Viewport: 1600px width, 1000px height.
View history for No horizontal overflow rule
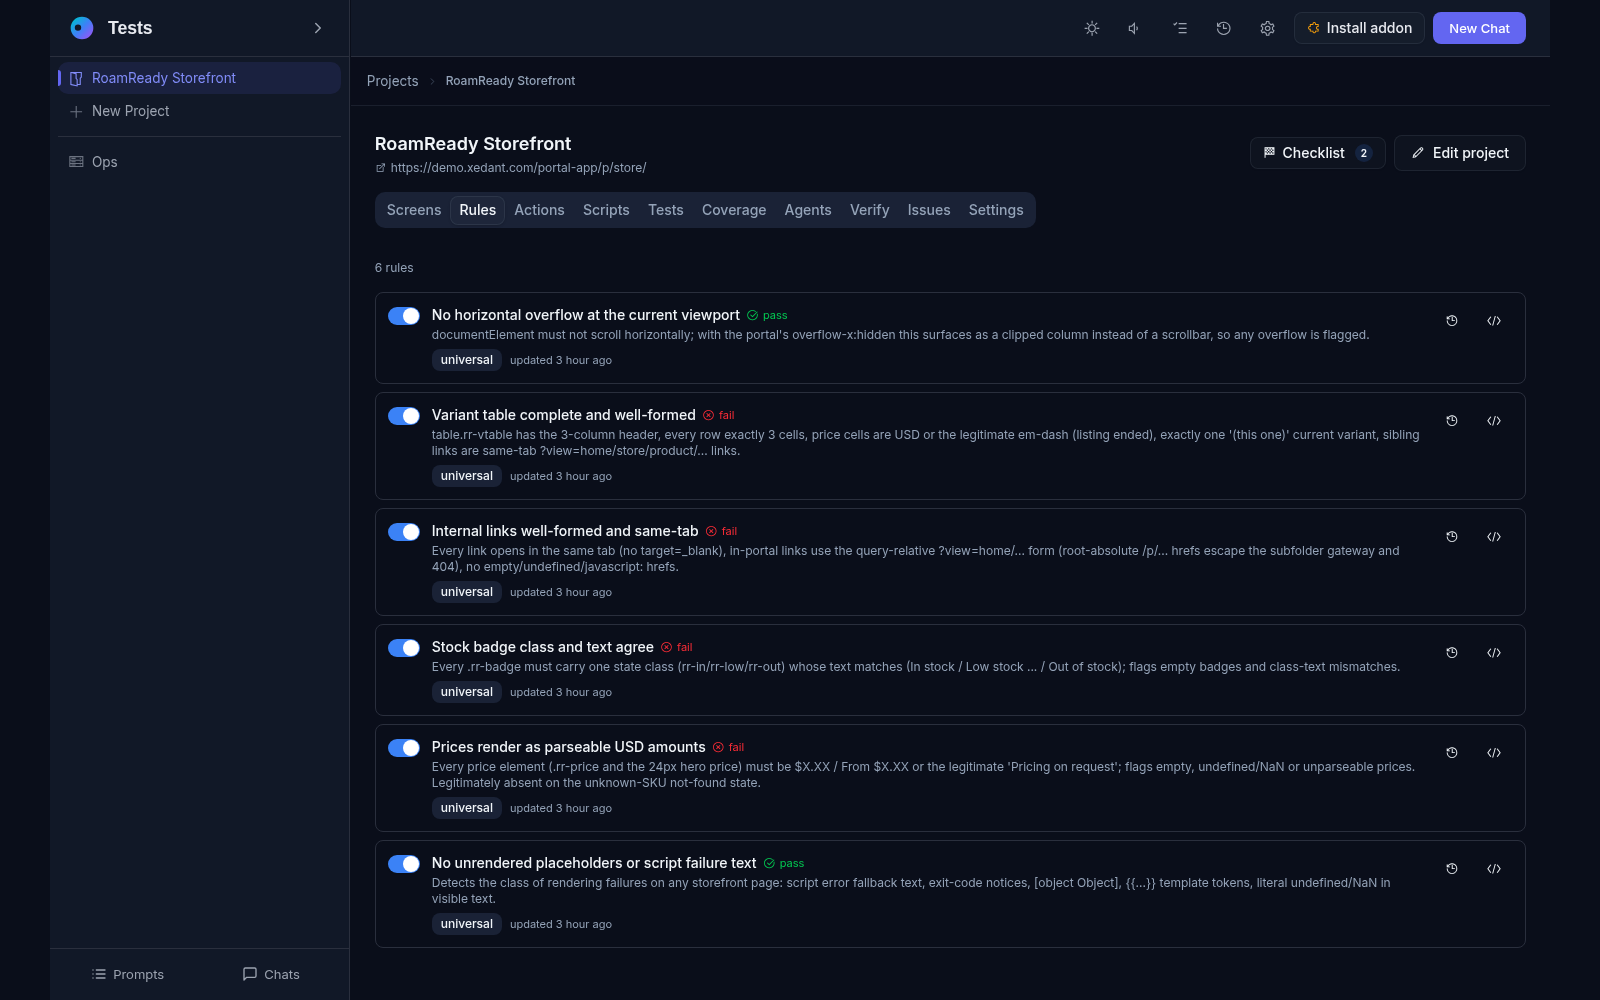pos(1452,321)
